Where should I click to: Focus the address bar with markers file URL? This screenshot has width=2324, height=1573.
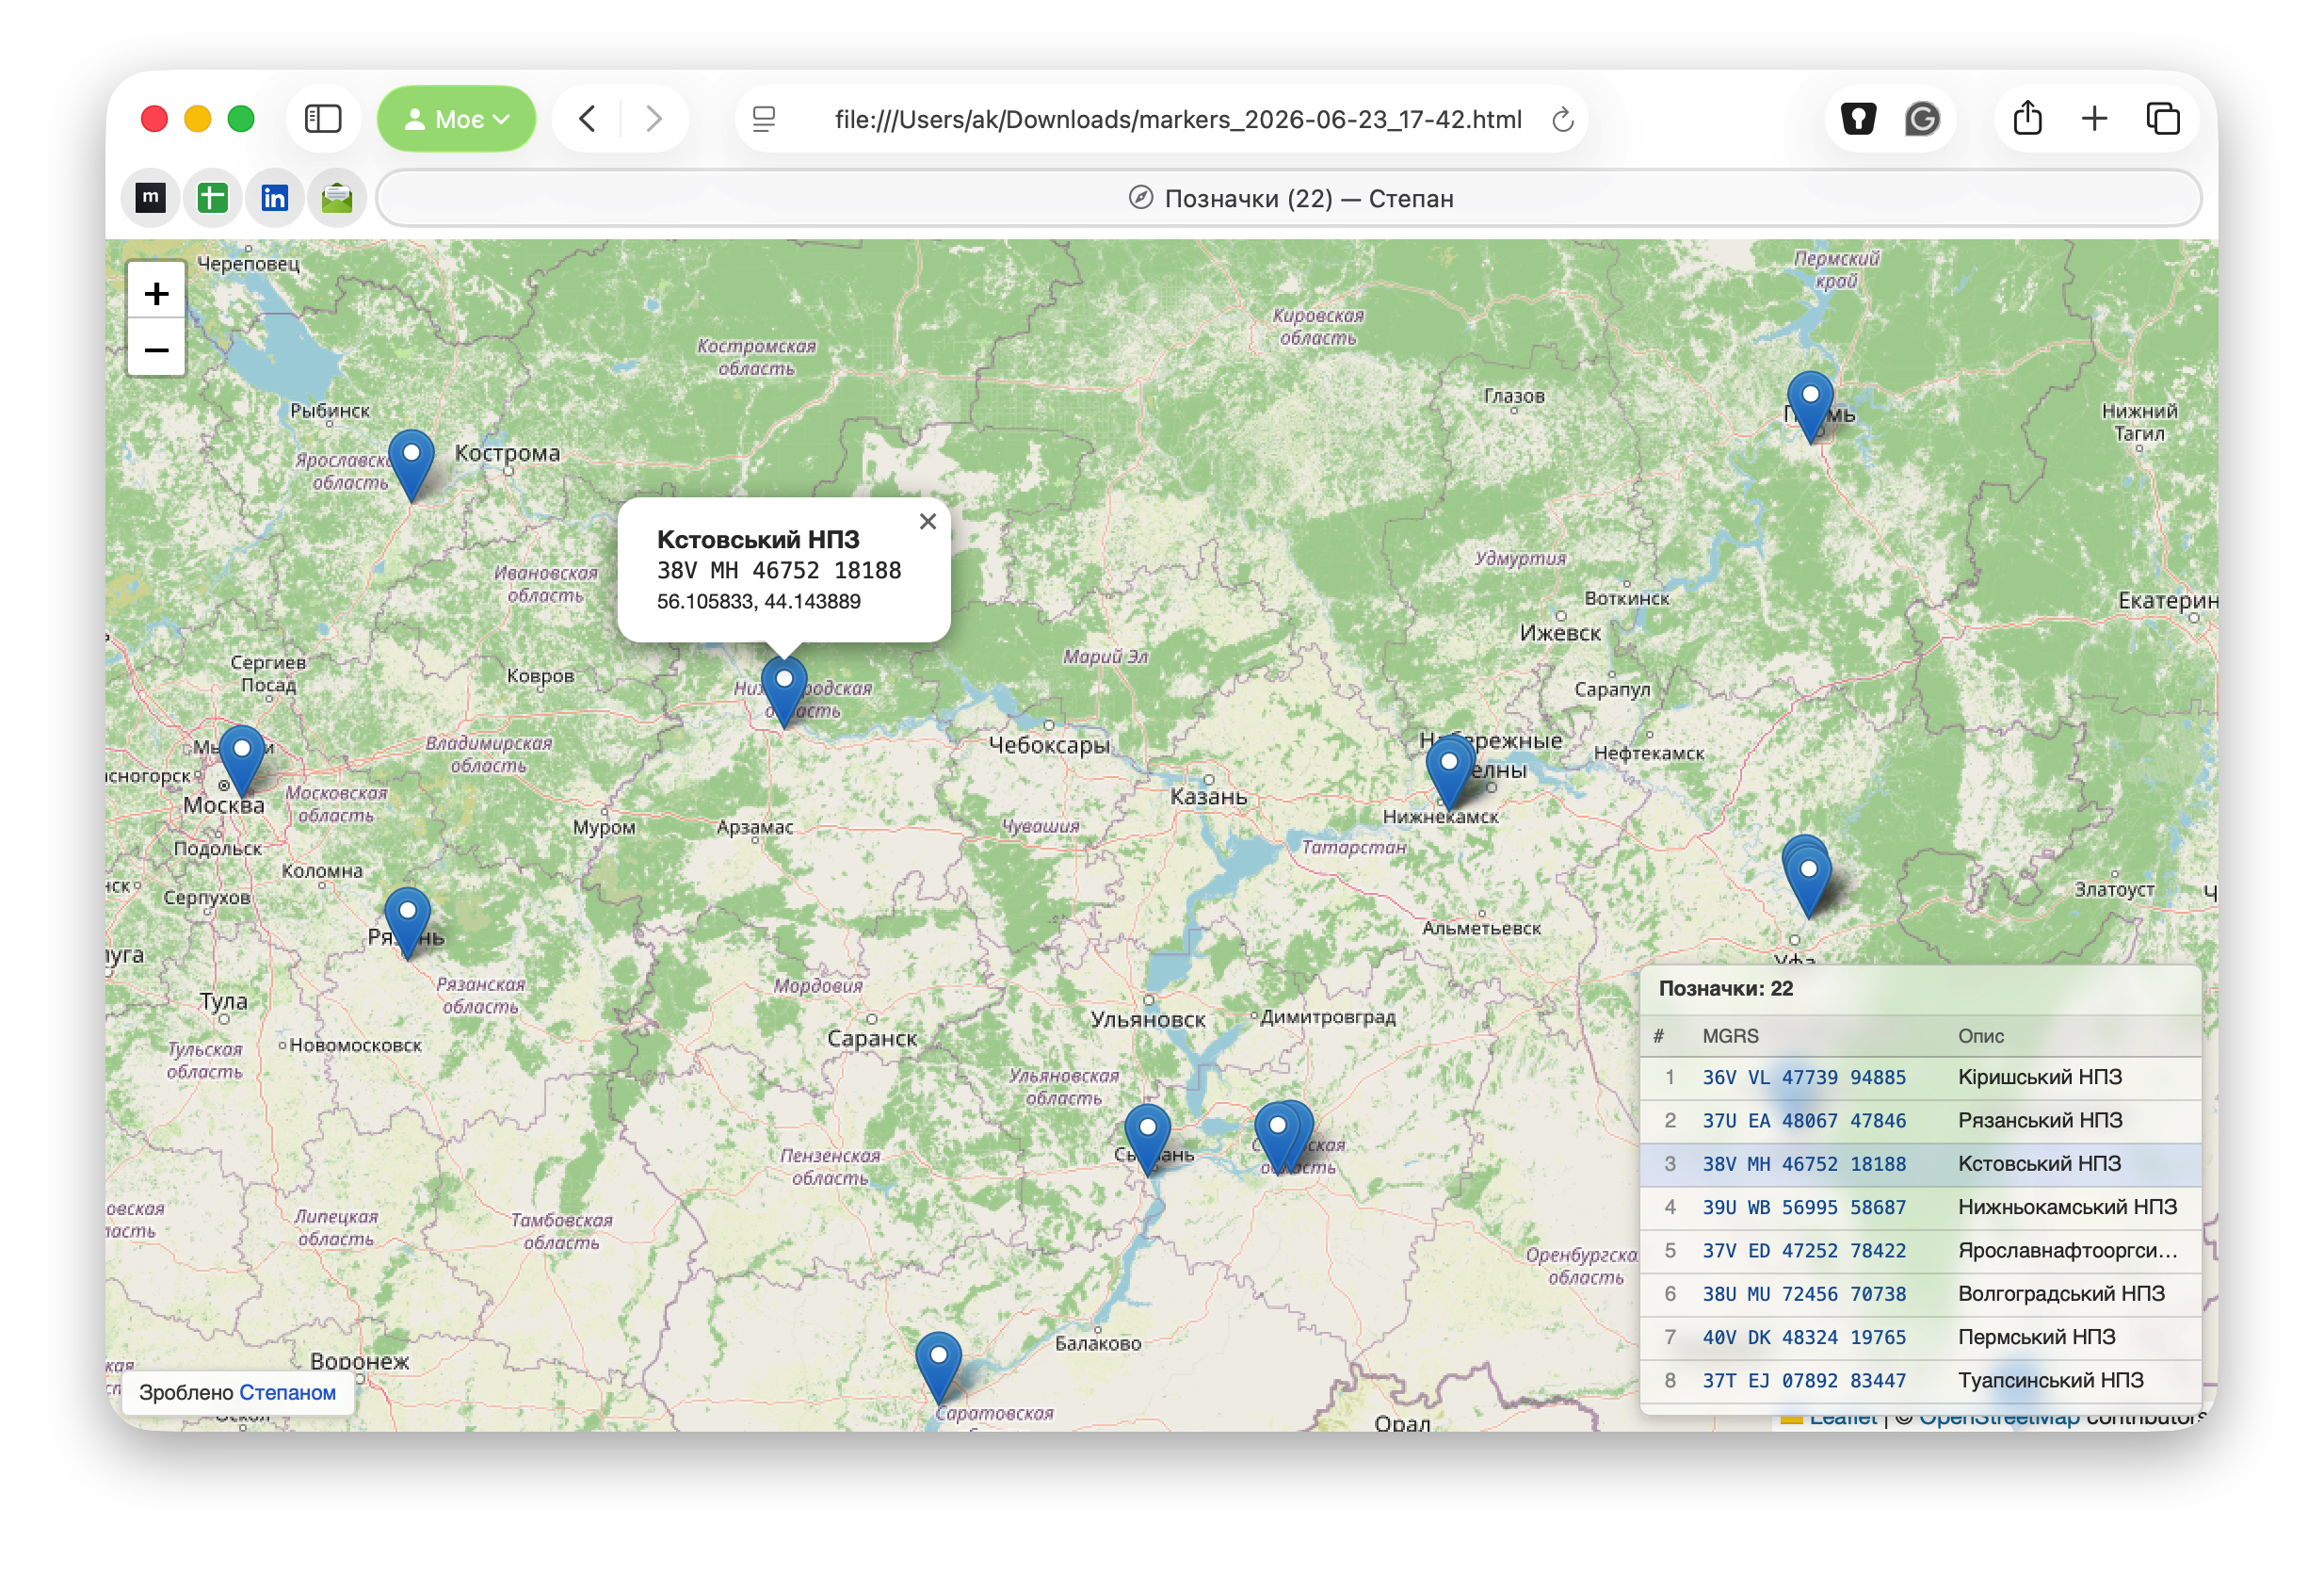click(1177, 119)
